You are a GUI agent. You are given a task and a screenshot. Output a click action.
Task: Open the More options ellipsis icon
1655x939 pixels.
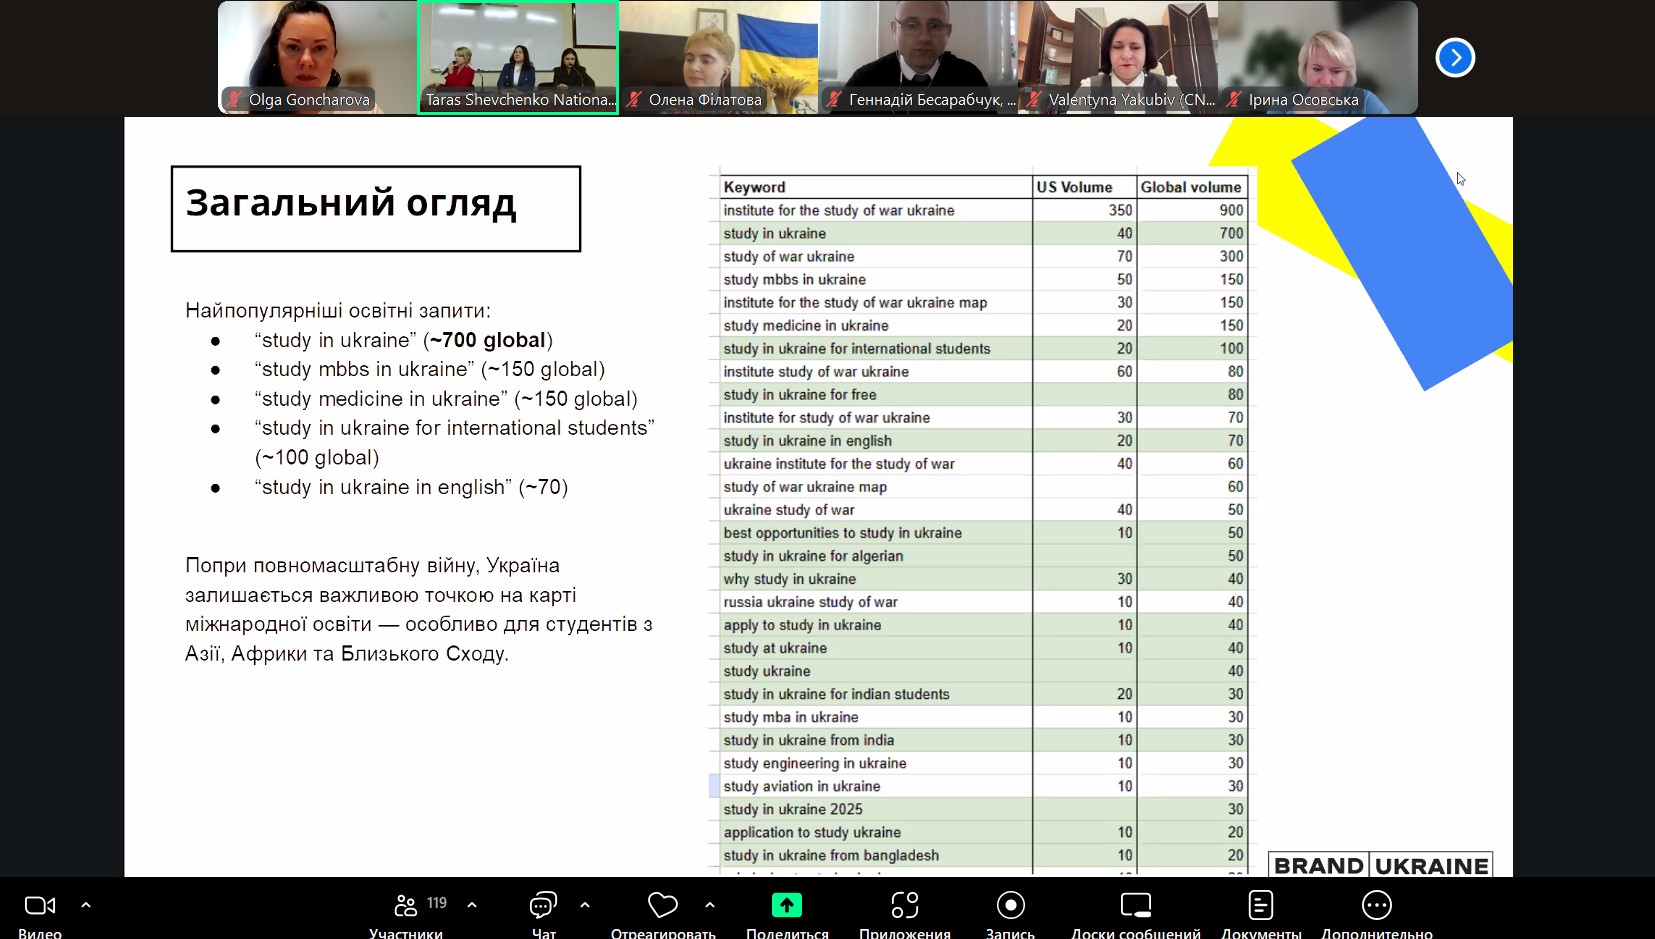[1376, 906]
